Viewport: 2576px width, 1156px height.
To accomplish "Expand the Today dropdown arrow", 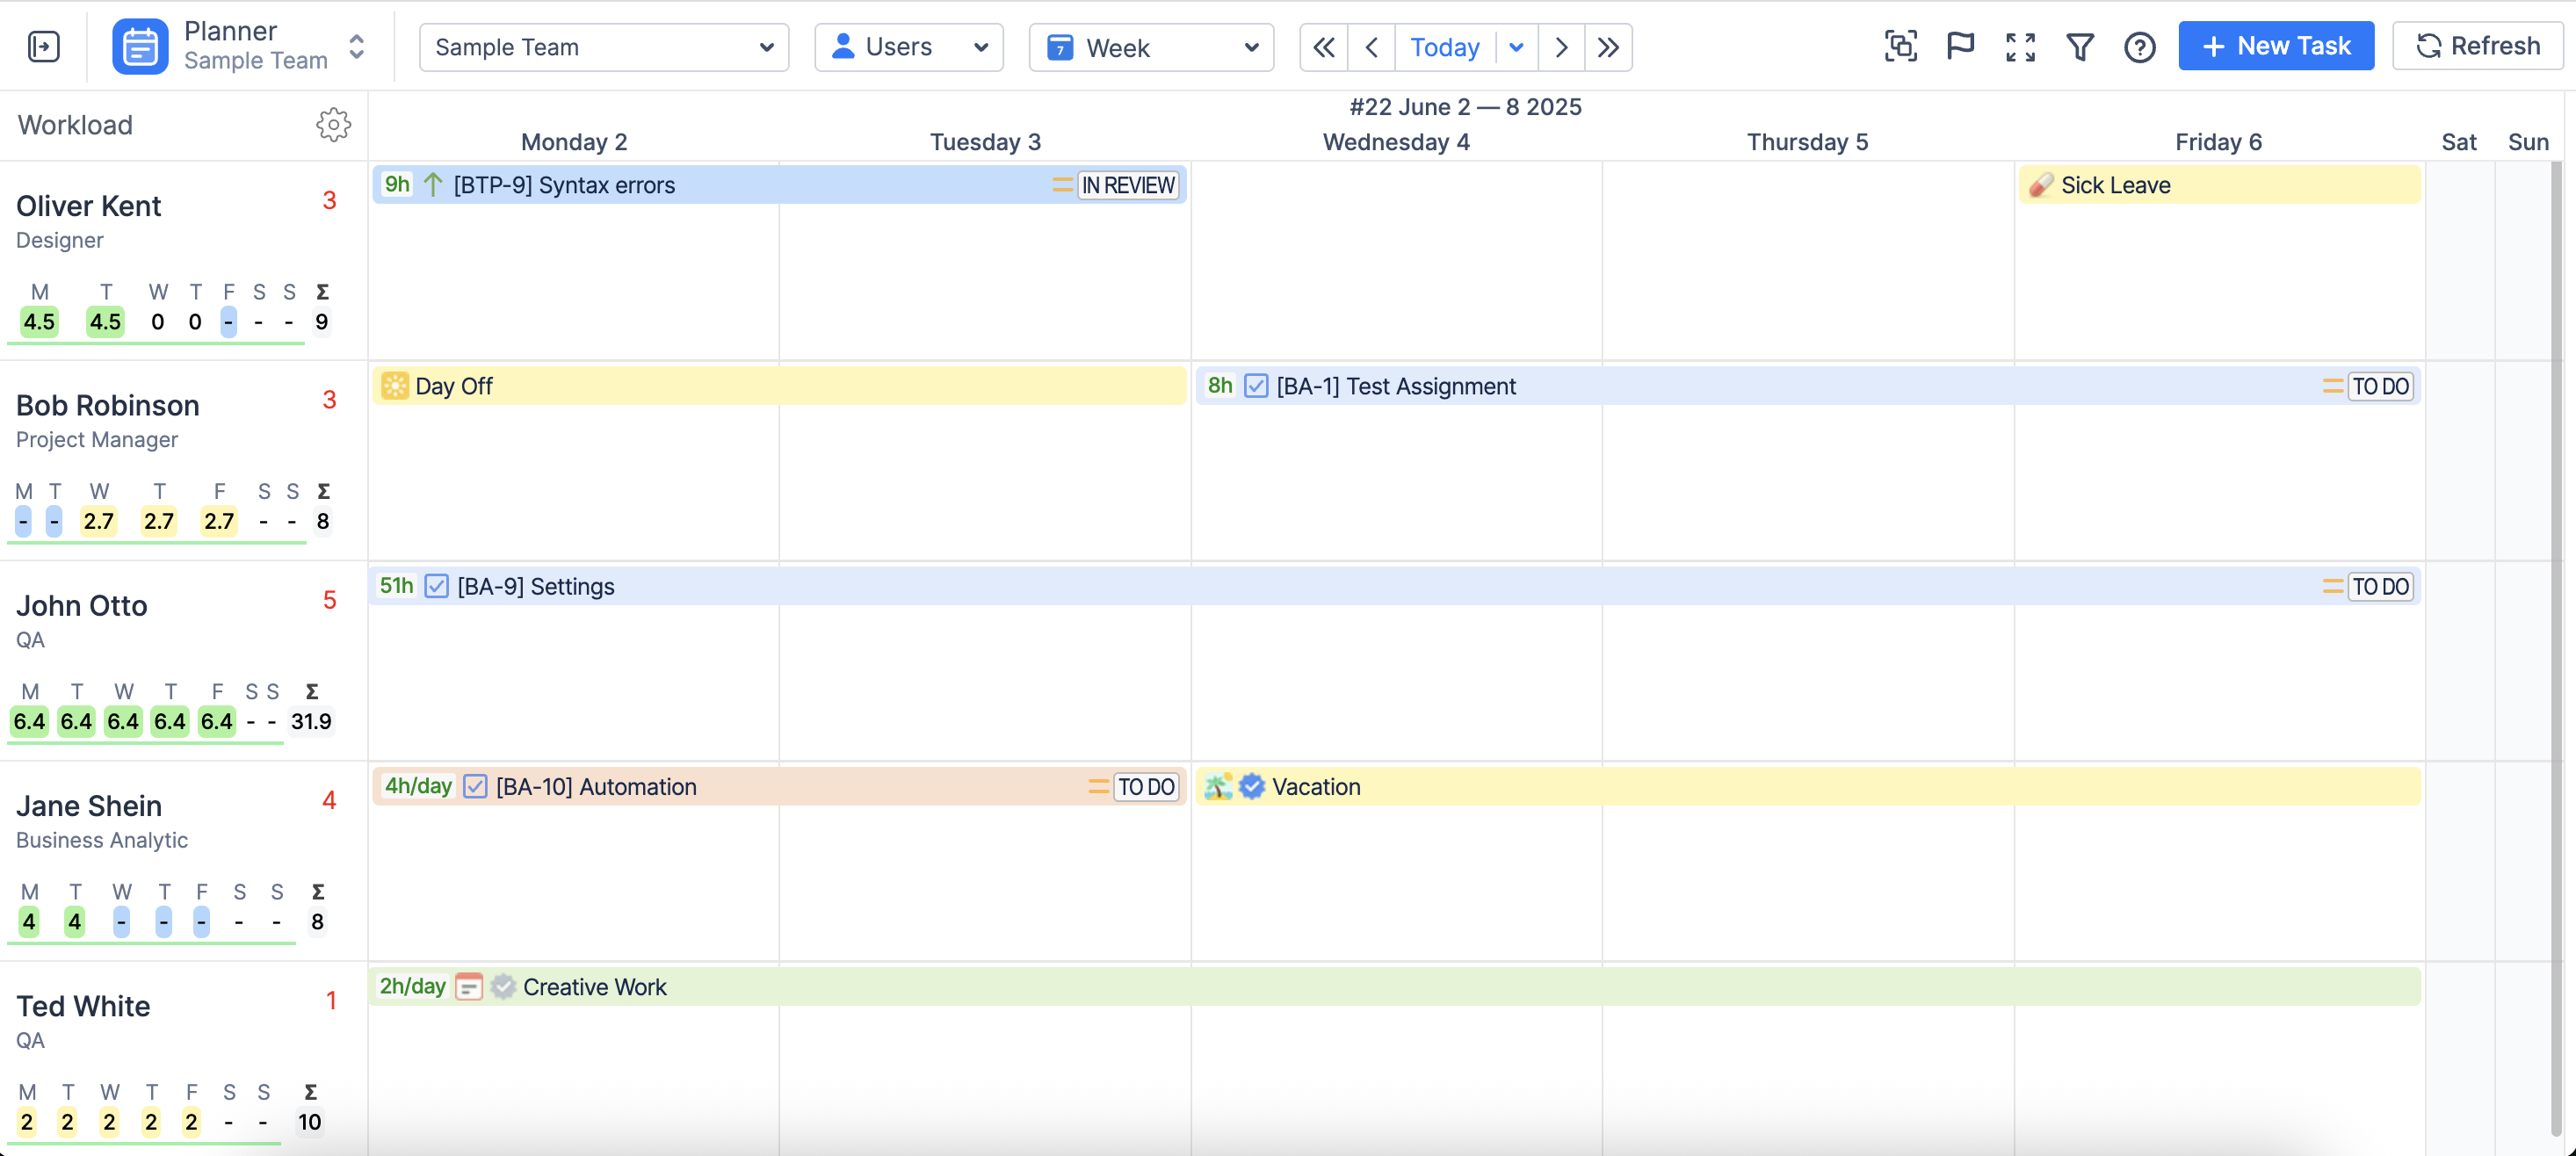I will point(1516,47).
